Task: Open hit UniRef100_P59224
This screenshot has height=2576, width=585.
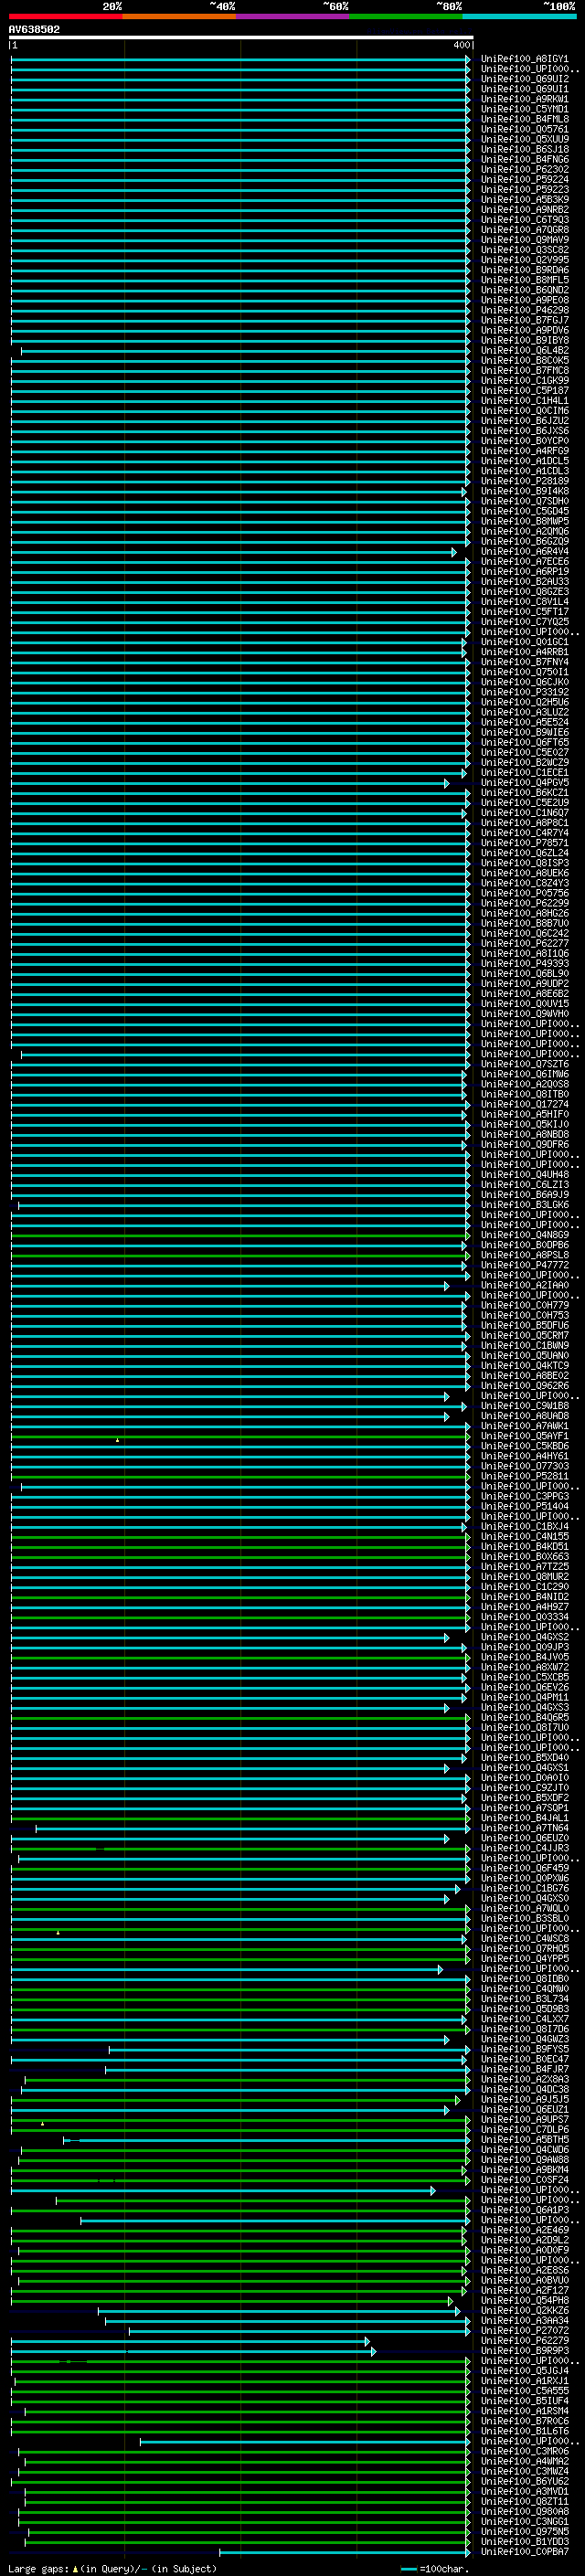Action: (524, 179)
